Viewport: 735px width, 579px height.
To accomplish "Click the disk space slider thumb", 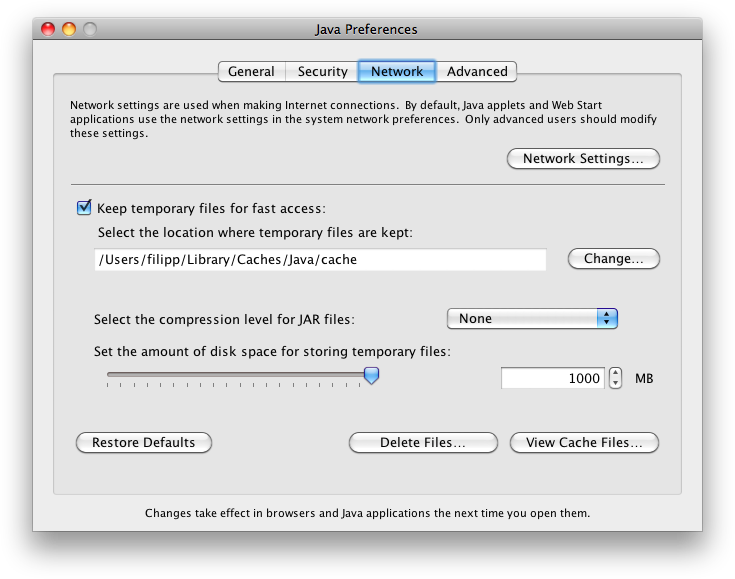I will tap(372, 375).
